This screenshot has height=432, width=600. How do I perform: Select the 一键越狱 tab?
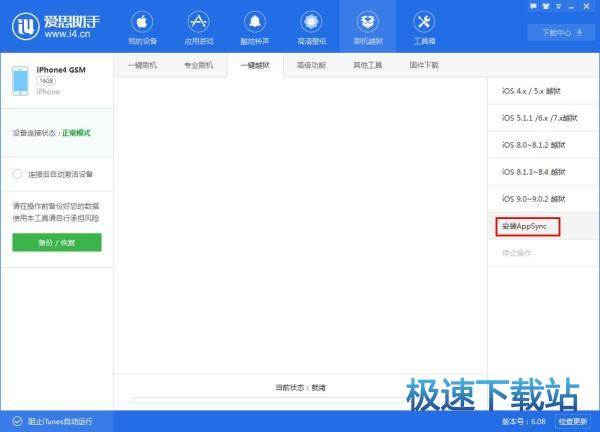pyautogui.click(x=255, y=65)
